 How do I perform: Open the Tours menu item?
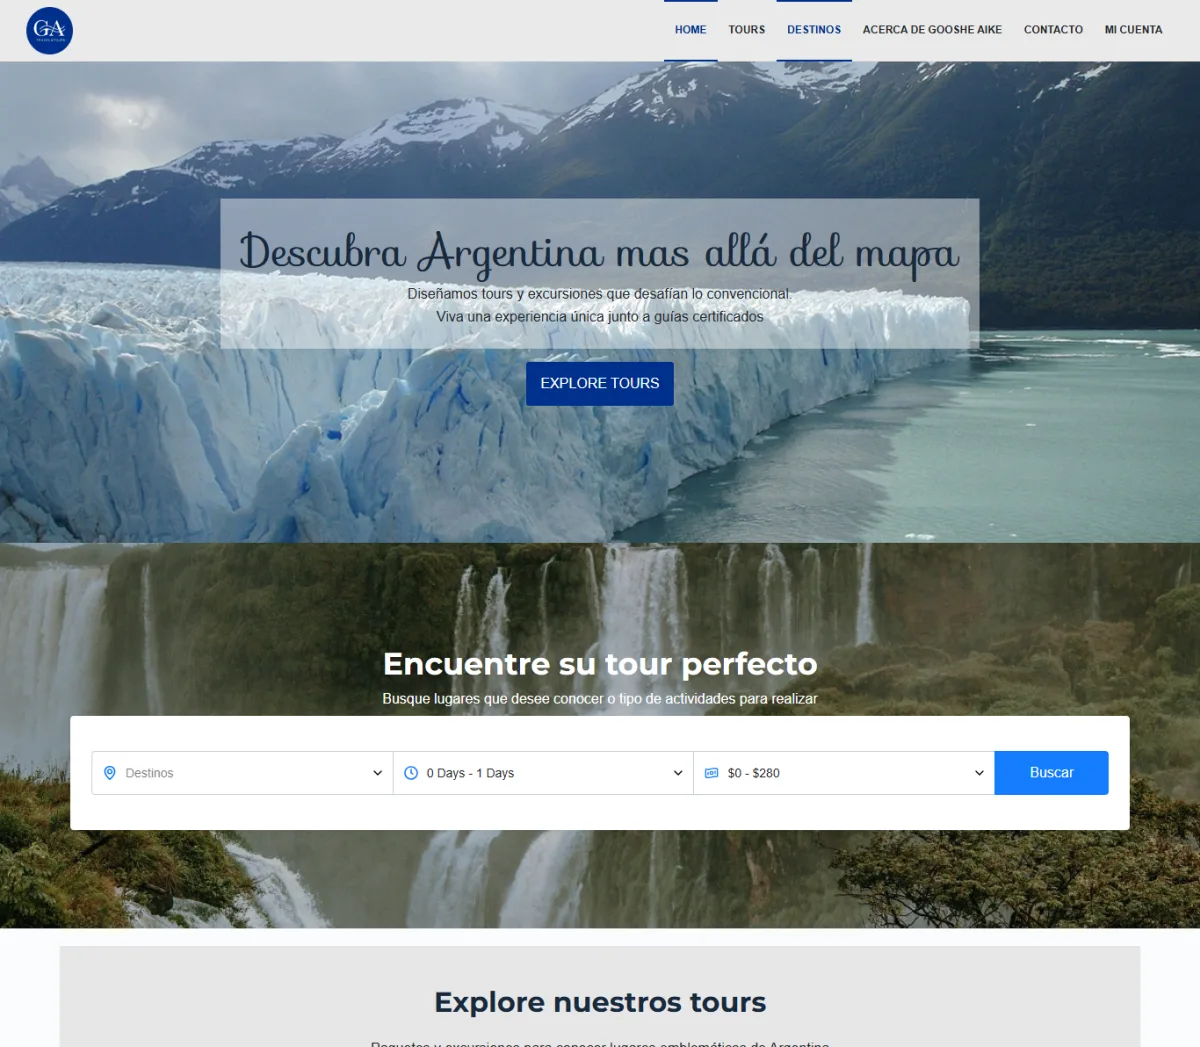point(747,30)
